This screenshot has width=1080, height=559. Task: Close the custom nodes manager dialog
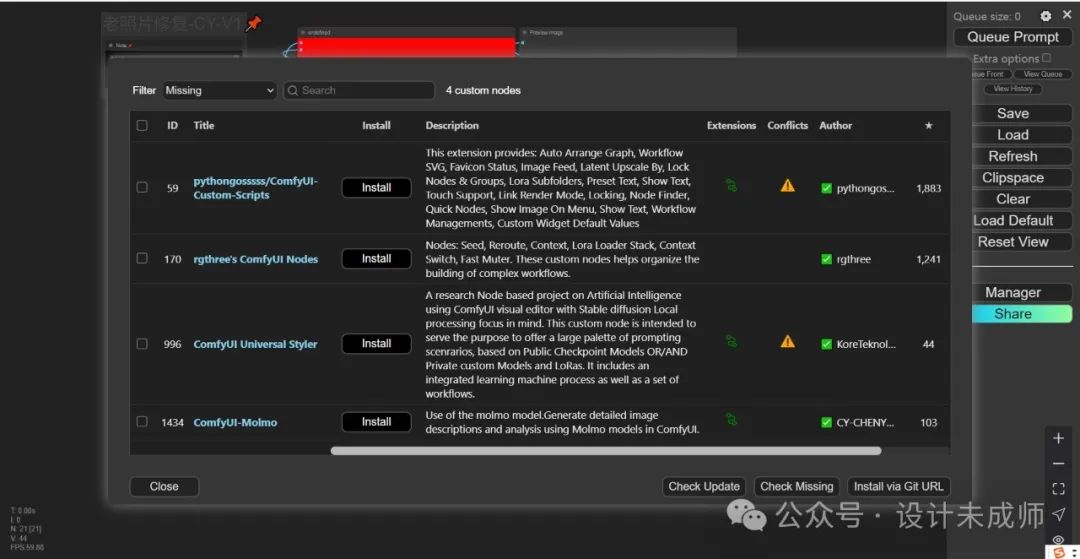coord(164,486)
